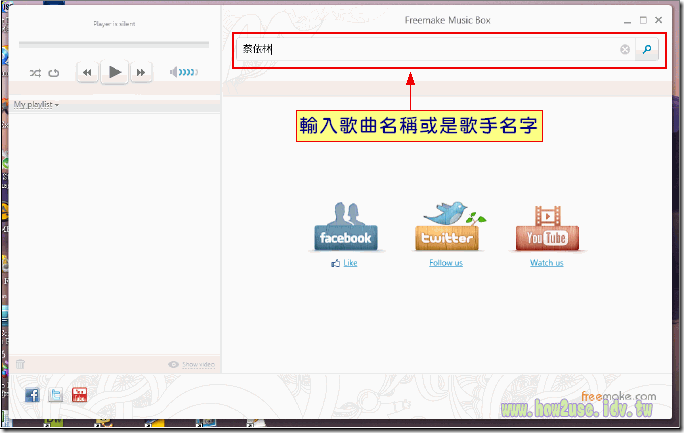Viewport: 684px width, 433px height.
Task: Clear the search field text
Action: 625,49
